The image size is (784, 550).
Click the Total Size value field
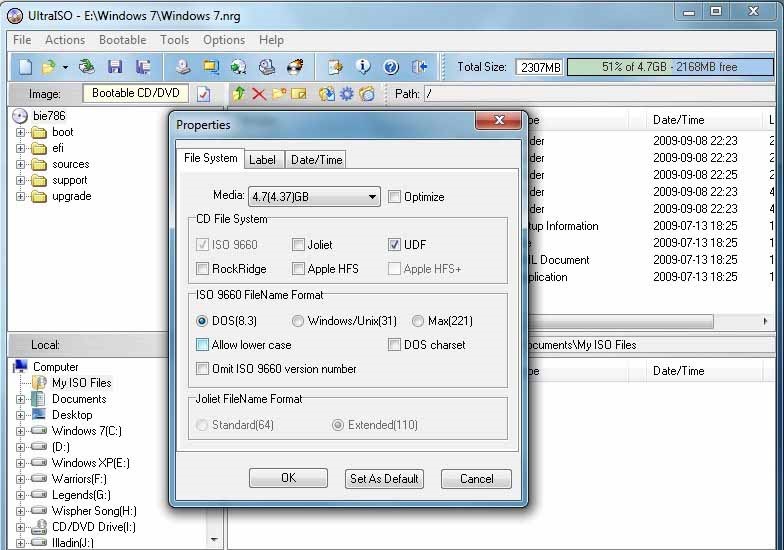540,67
